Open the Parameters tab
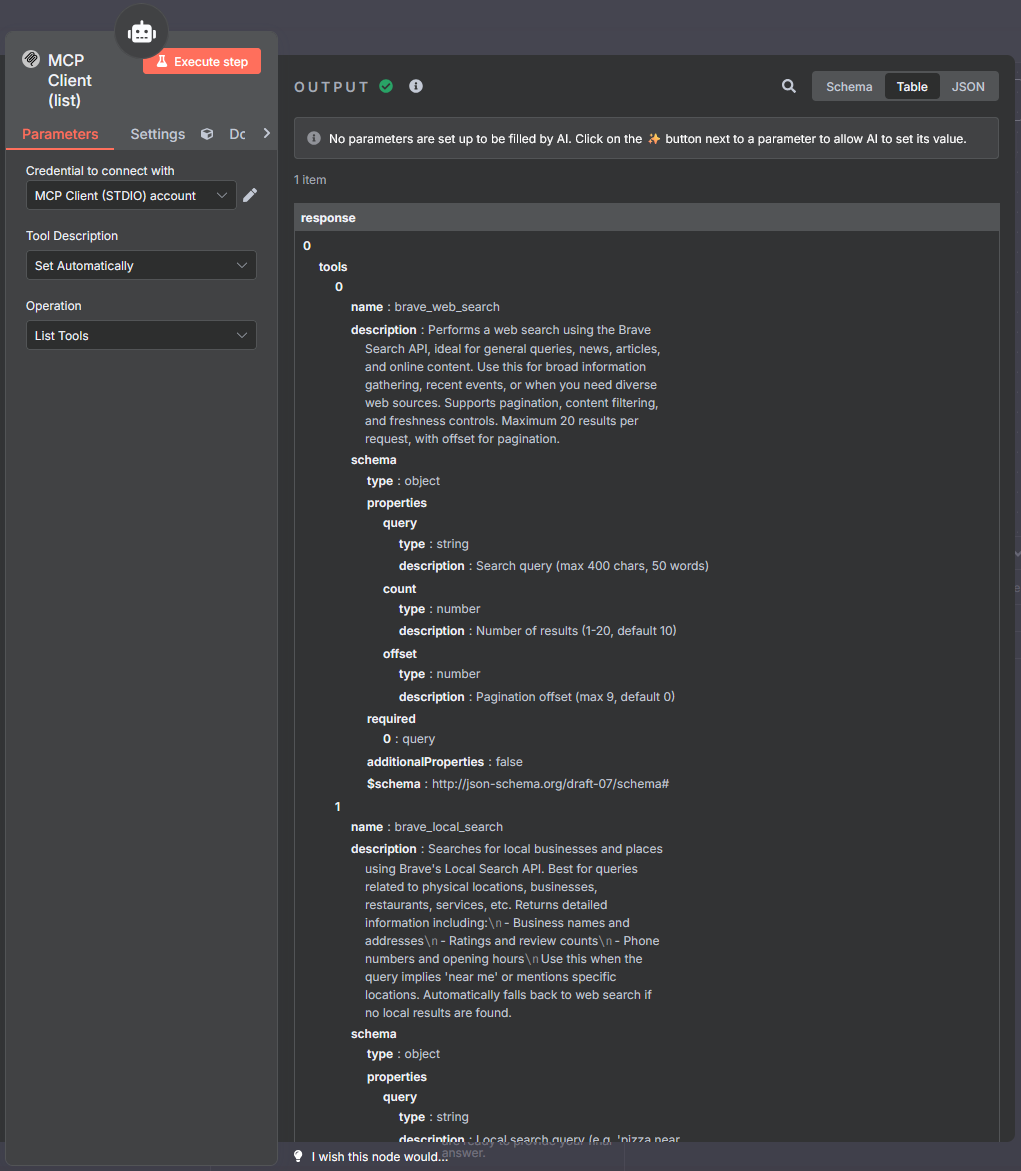Viewport: 1021px width, 1171px height. (60, 134)
